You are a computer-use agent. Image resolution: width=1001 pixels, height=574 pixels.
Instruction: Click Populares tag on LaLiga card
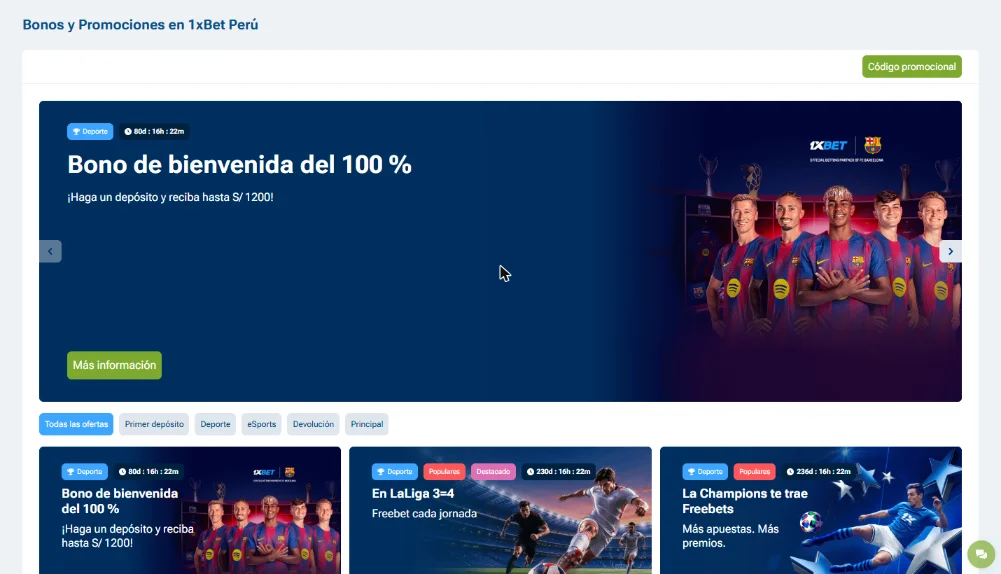click(444, 472)
